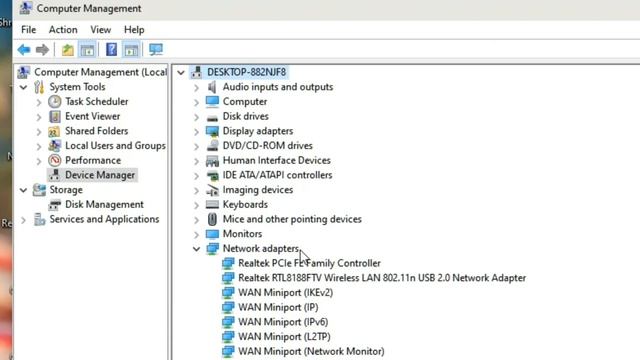Open the Help menu
Viewport: 640px width, 360px height.
[x=134, y=30]
